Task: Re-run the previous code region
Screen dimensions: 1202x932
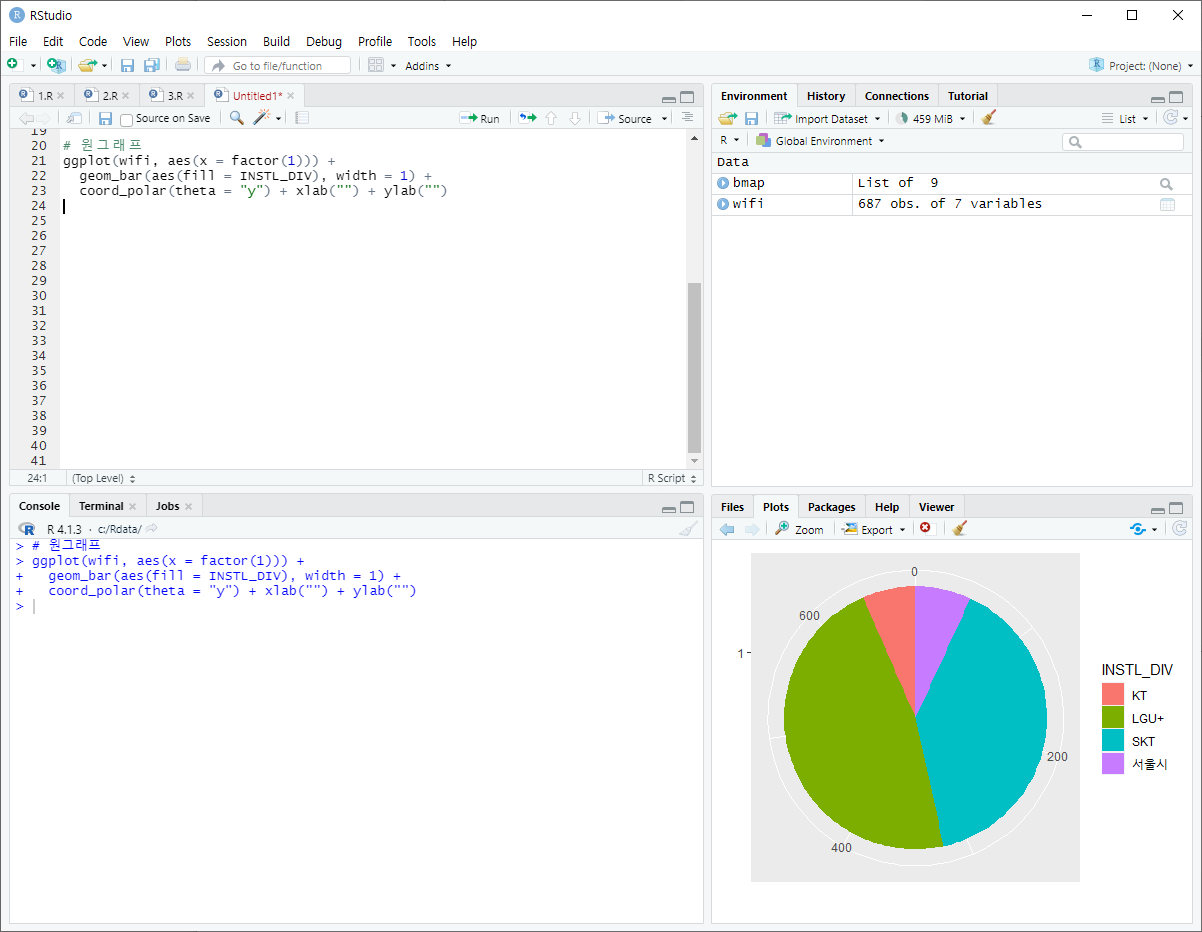Action: coord(527,118)
